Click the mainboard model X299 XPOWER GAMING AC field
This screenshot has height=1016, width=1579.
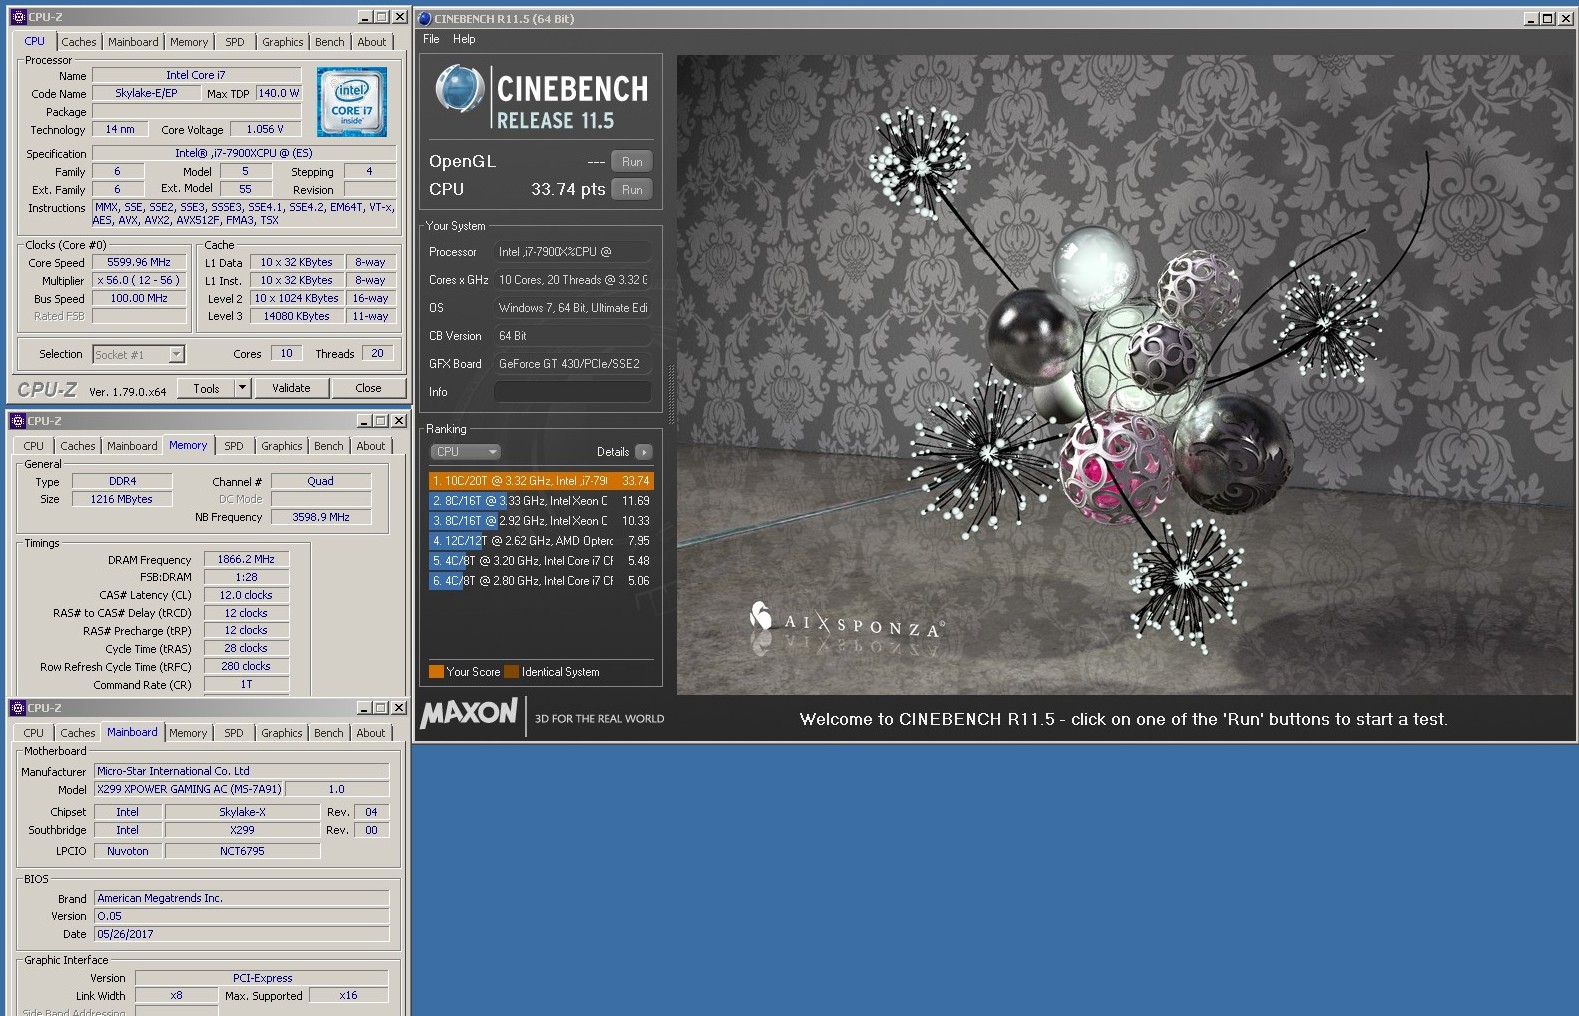click(x=190, y=789)
